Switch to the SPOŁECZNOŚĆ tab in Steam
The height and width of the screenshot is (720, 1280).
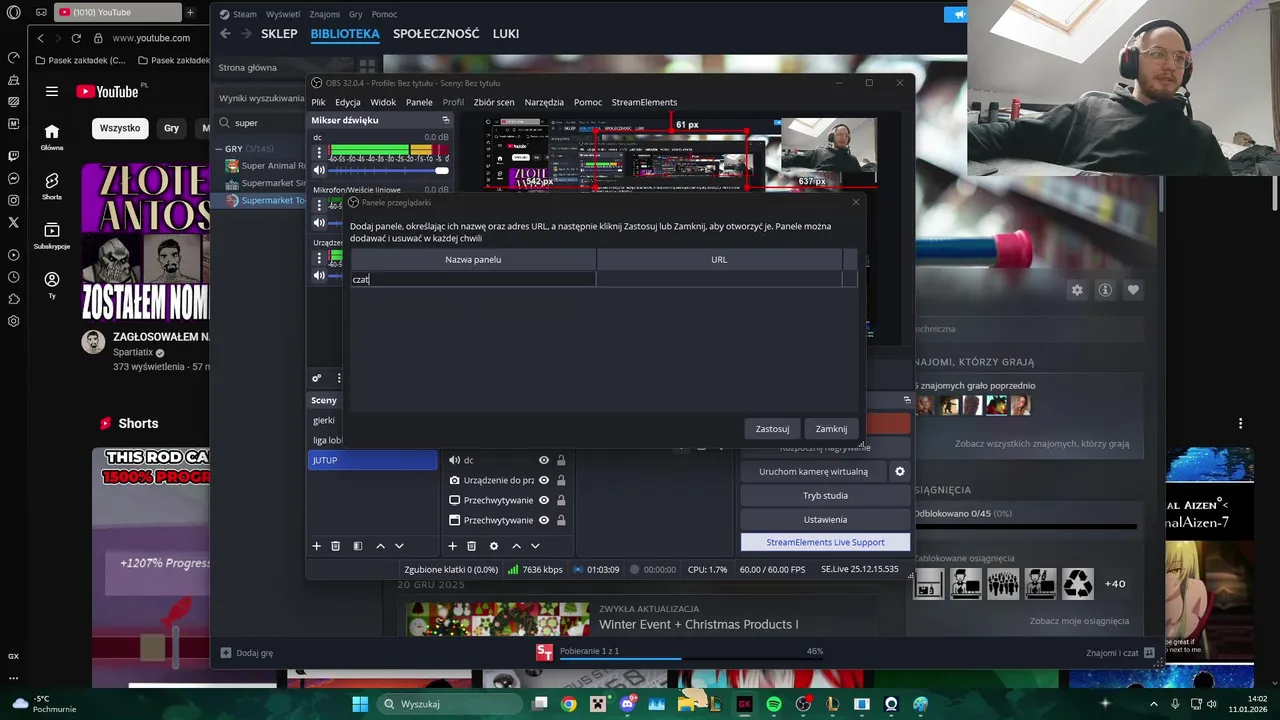(436, 33)
